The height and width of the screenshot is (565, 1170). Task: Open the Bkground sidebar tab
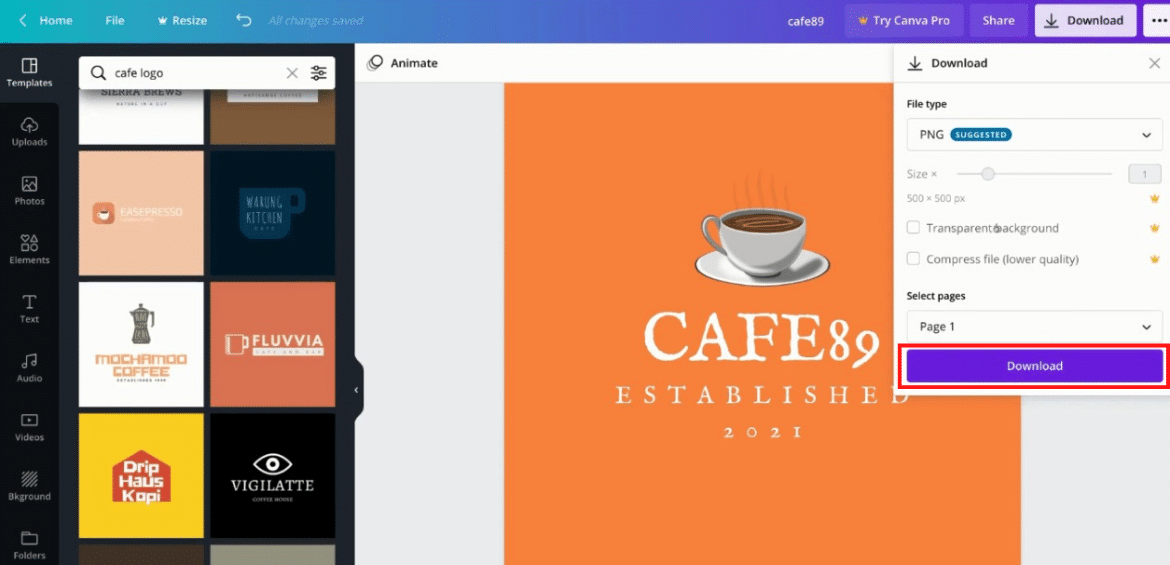[x=29, y=485]
